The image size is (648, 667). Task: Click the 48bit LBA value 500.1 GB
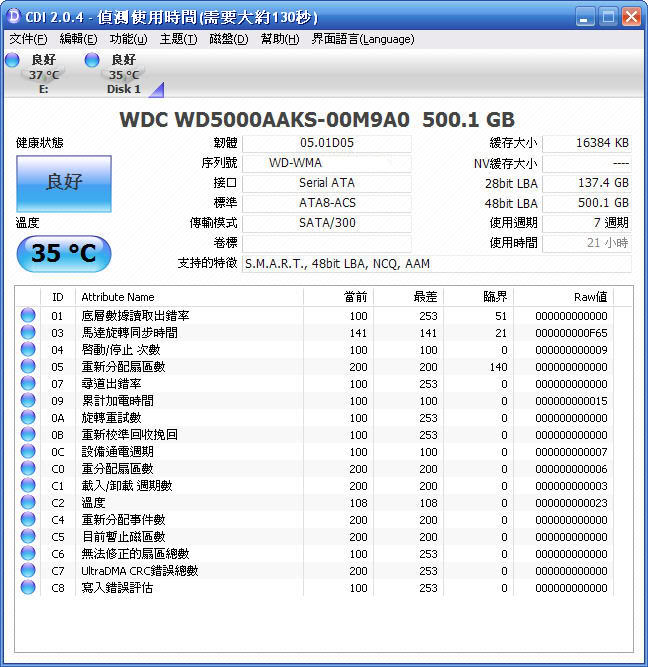[x=587, y=203]
